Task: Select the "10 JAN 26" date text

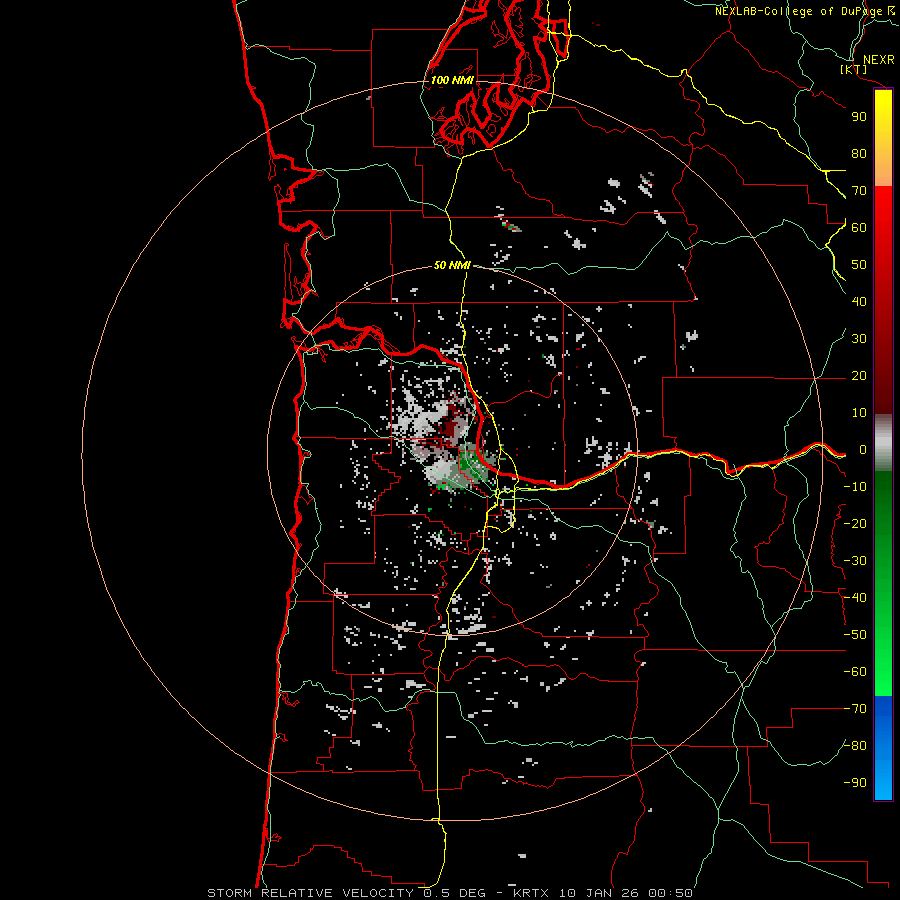Action: (x=599, y=893)
